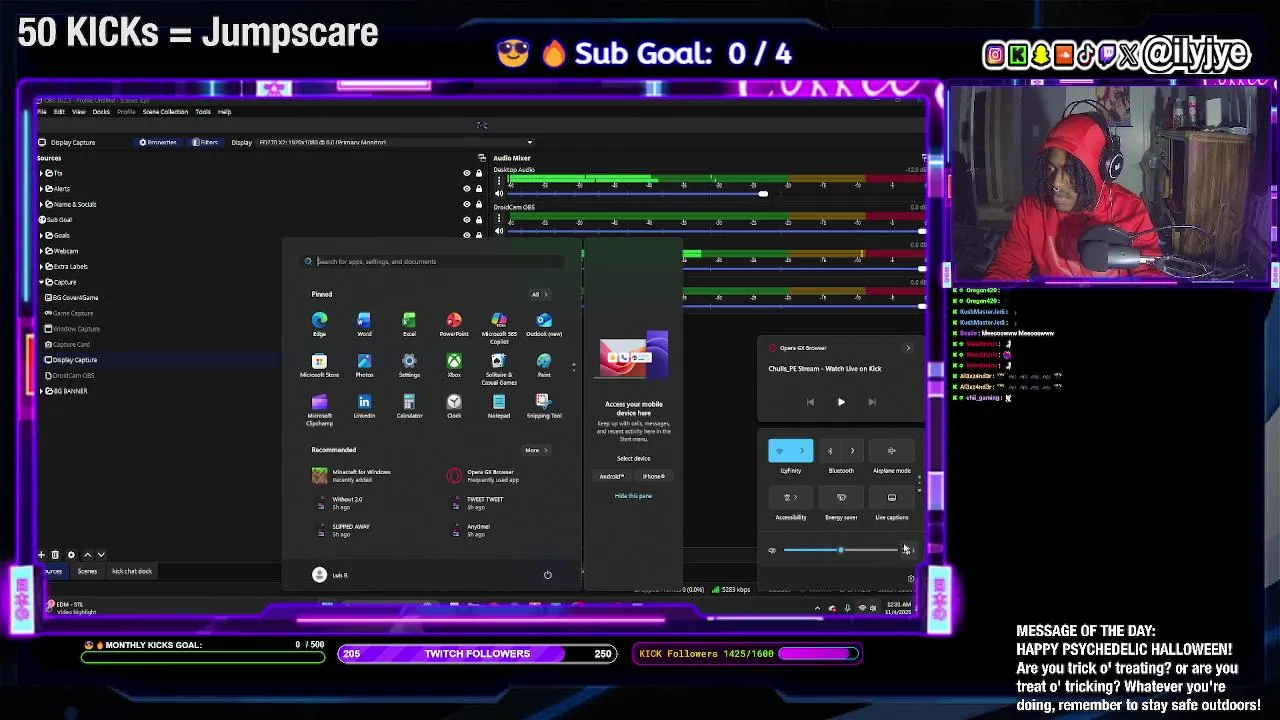
Task: Expand the BG BANNER group
Action: pyautogui.click(x=42, y=391)
